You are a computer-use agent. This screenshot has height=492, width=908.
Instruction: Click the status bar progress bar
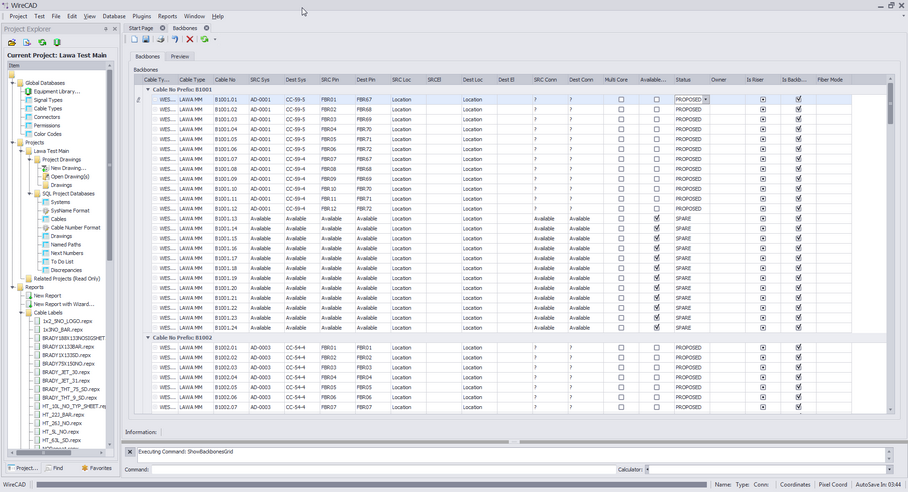[371, 484]
